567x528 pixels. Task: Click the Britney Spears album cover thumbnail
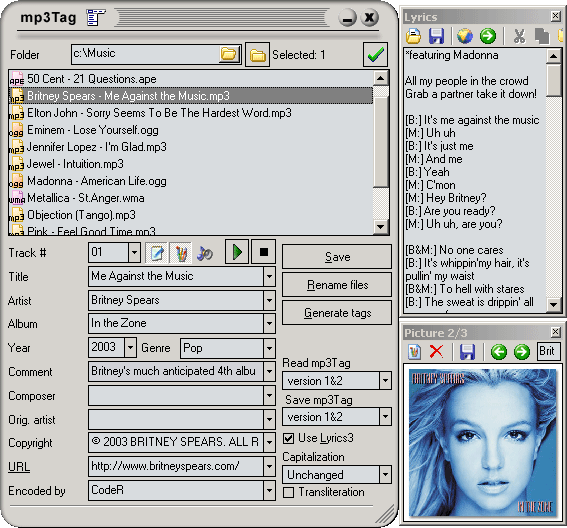click(x=482, y=442)
